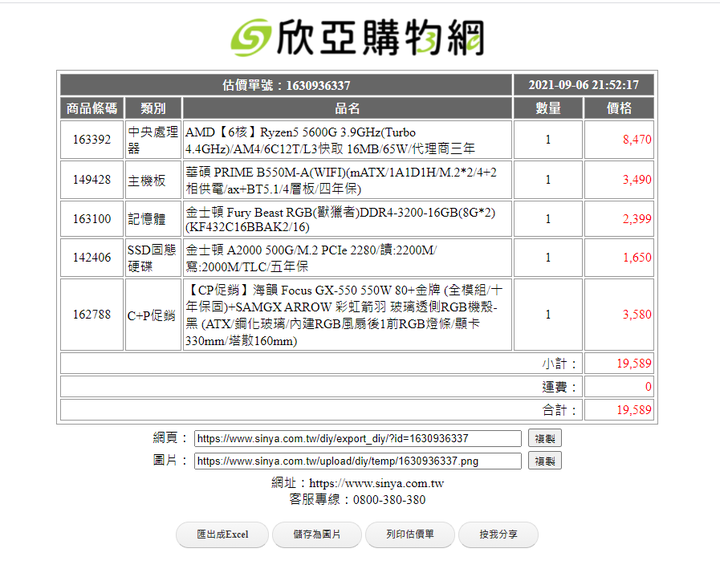Click the 小計 label
The image size is (720, 569).
(559, 364)
